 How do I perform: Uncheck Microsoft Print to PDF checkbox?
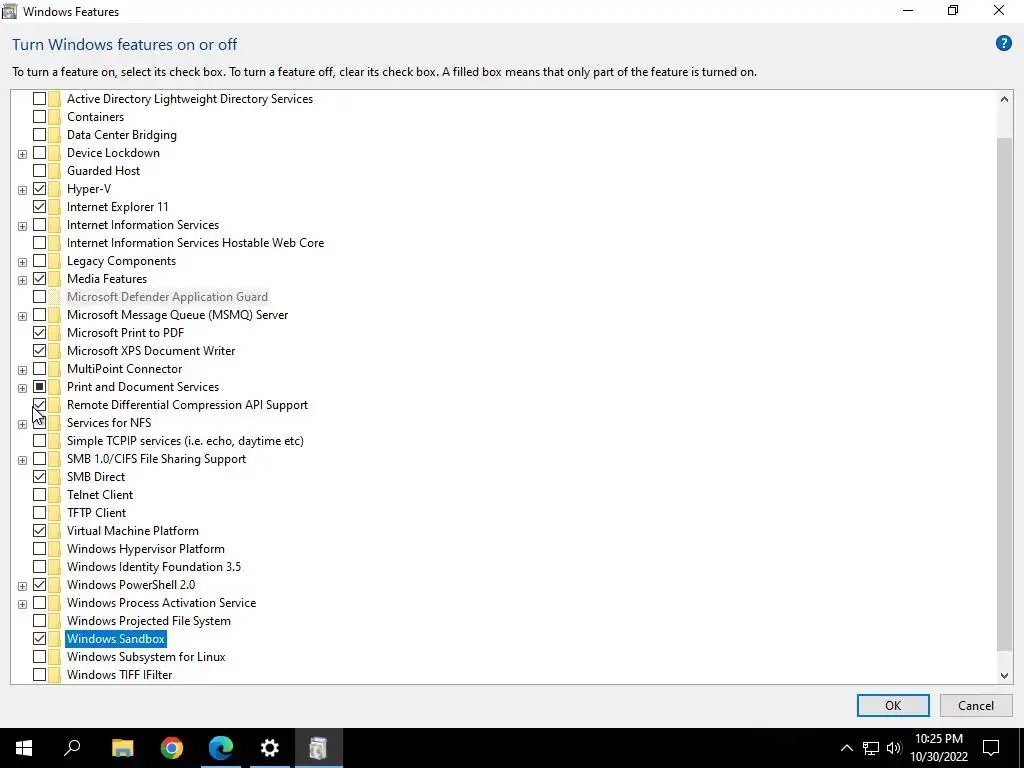(39, 333)
